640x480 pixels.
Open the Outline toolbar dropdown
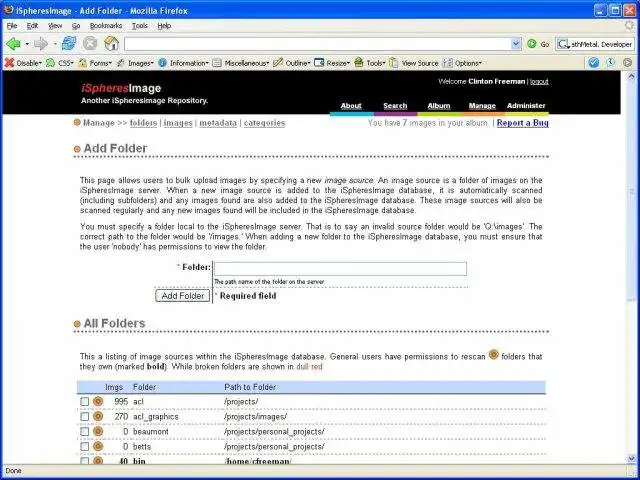coord(292,63)
